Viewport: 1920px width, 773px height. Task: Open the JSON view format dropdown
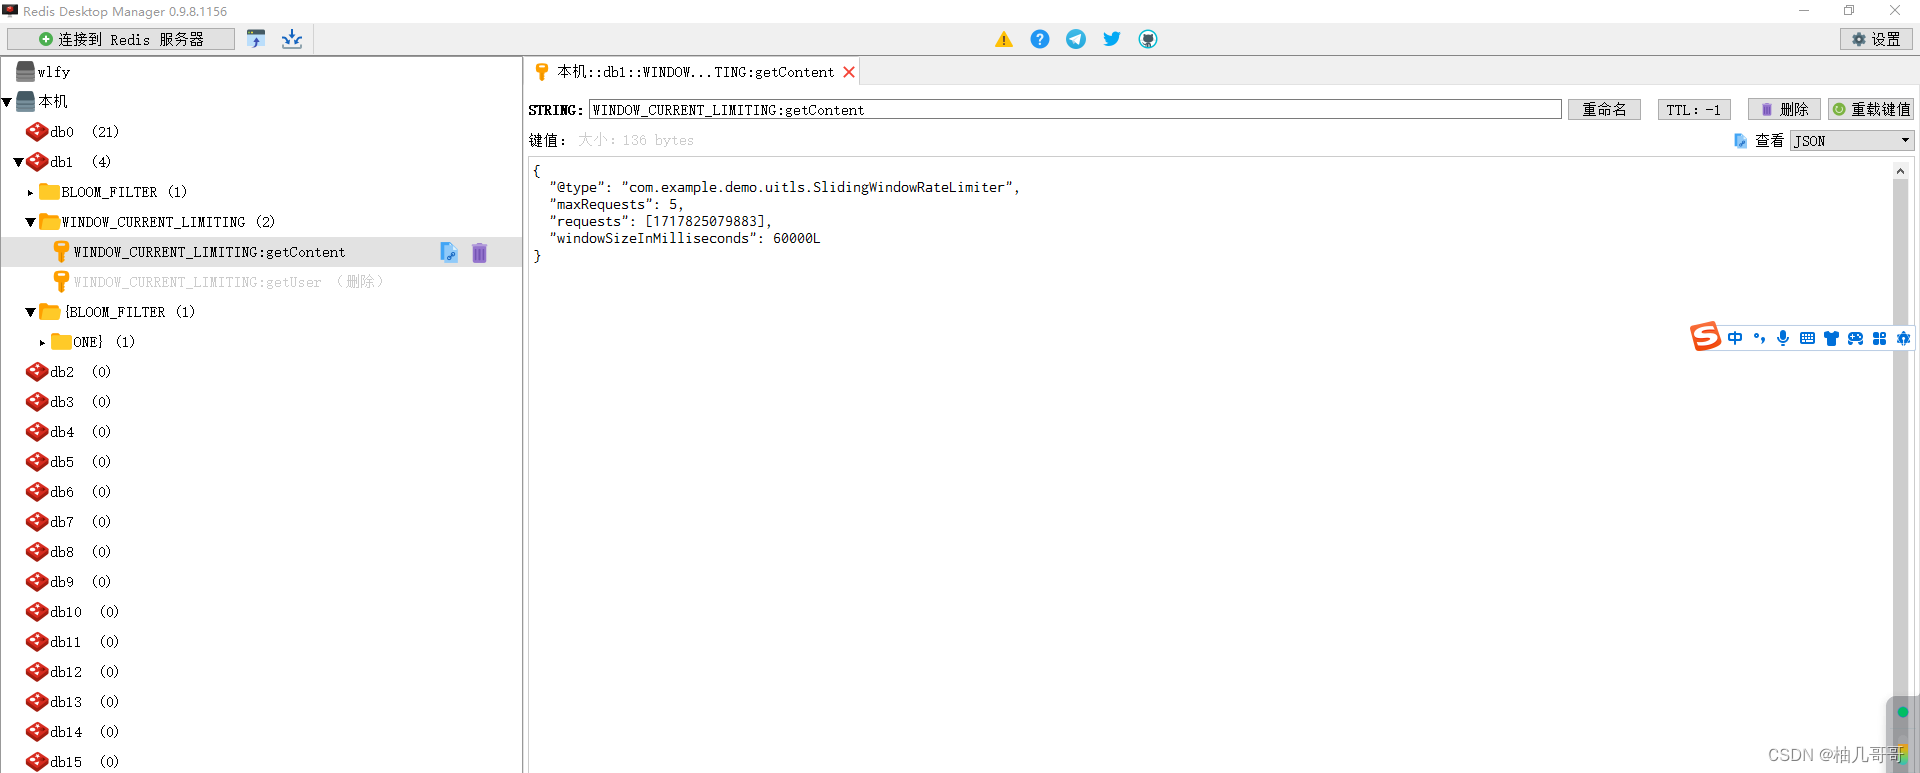click(1852, 141)
